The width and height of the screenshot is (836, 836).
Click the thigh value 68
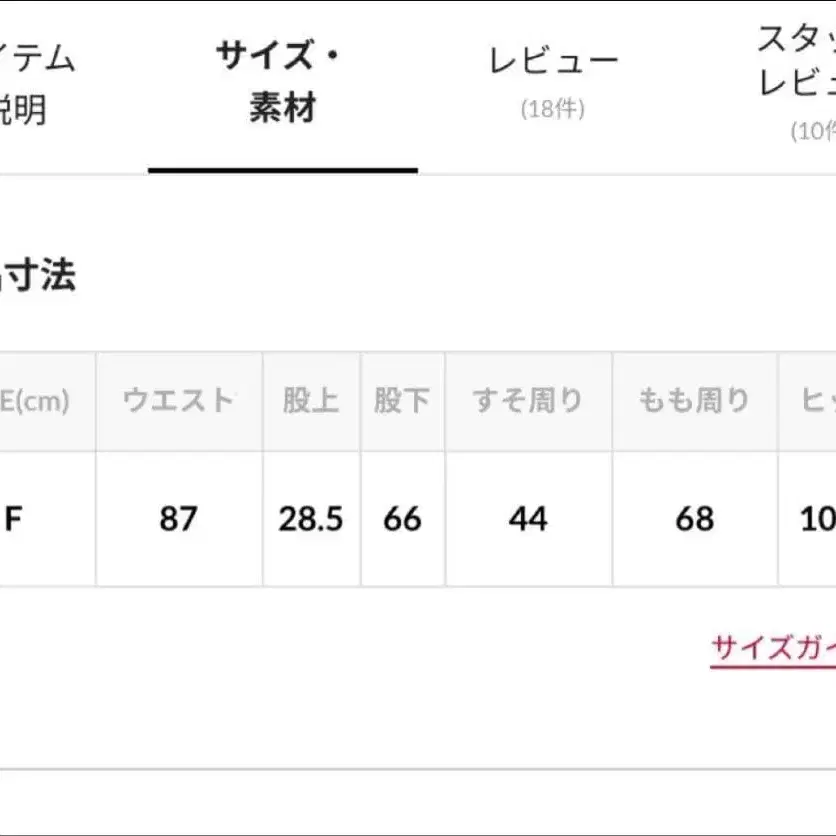point(694,519)
